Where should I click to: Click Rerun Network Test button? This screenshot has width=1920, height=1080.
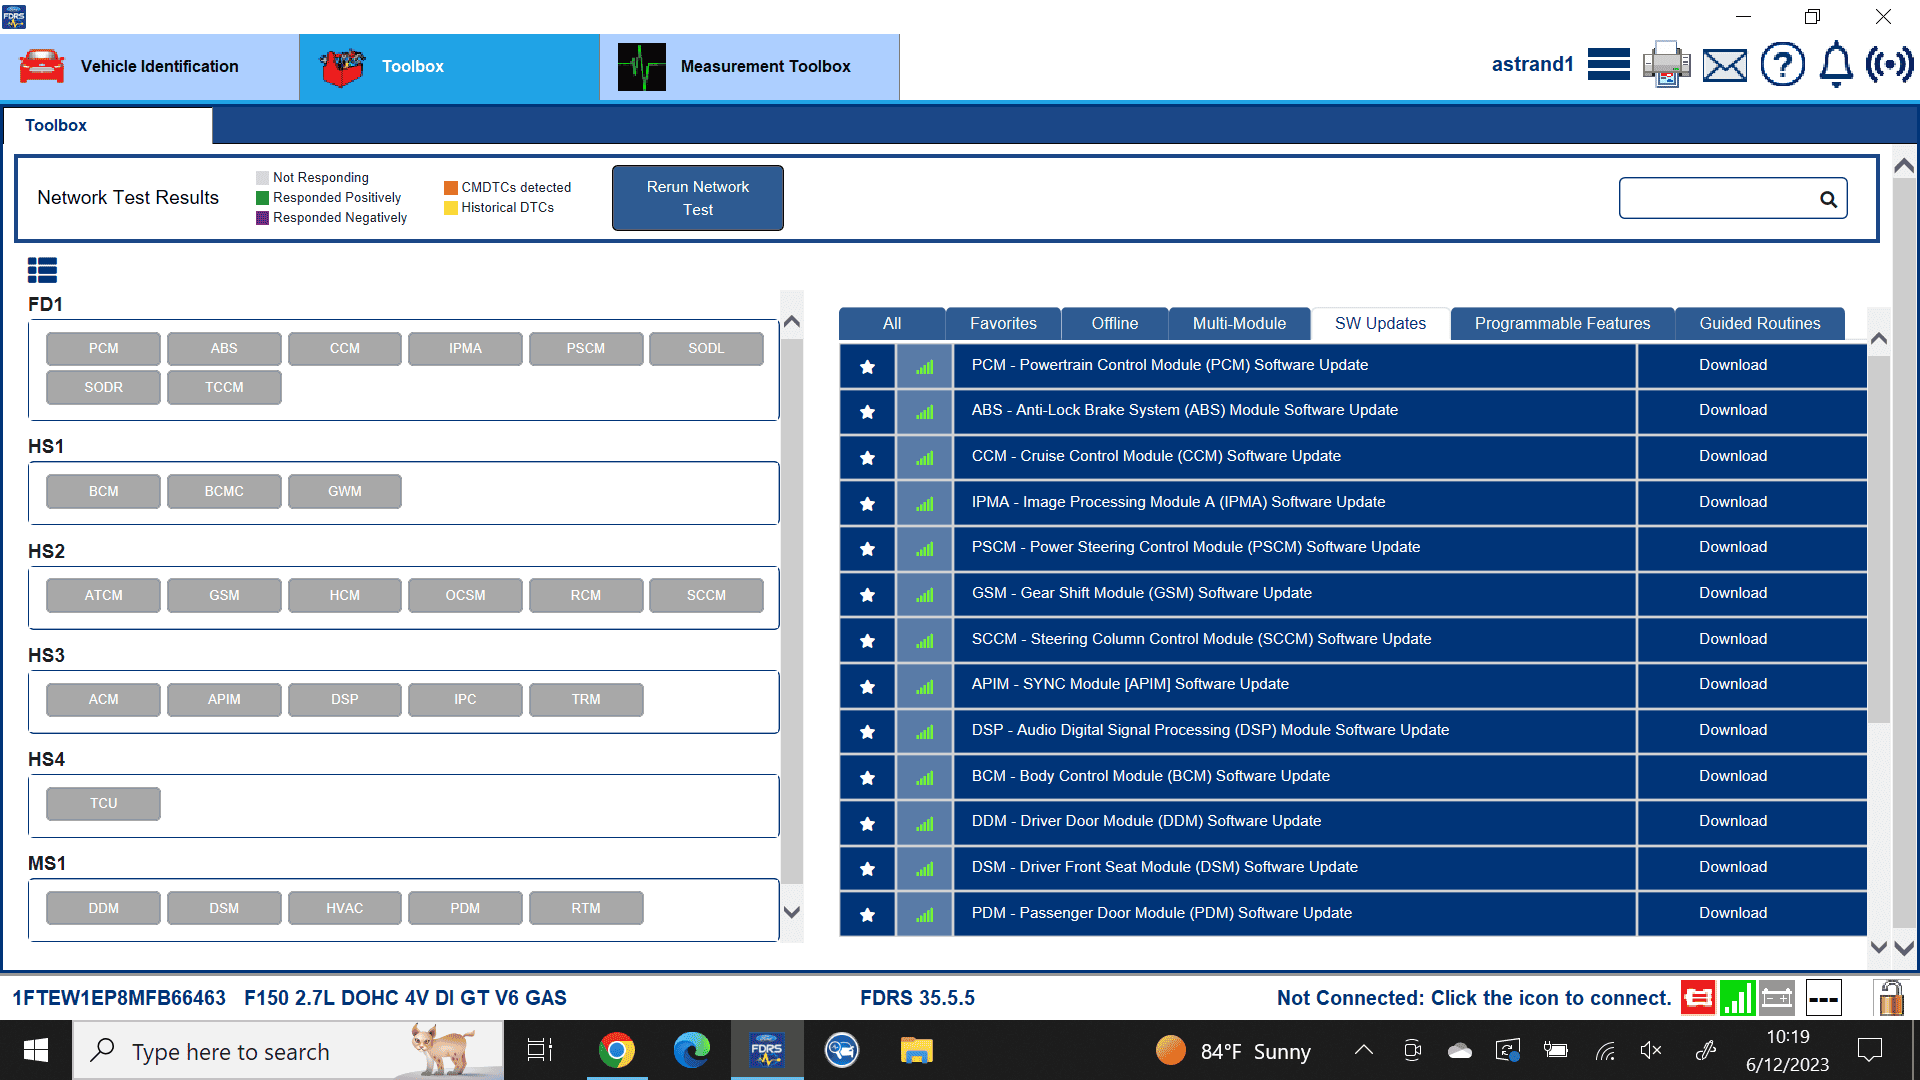[697, 198]
